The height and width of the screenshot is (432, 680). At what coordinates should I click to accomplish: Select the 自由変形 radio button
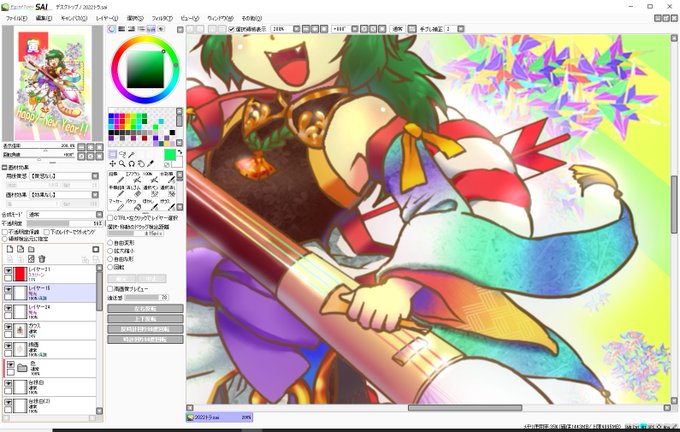coord(110,243)
